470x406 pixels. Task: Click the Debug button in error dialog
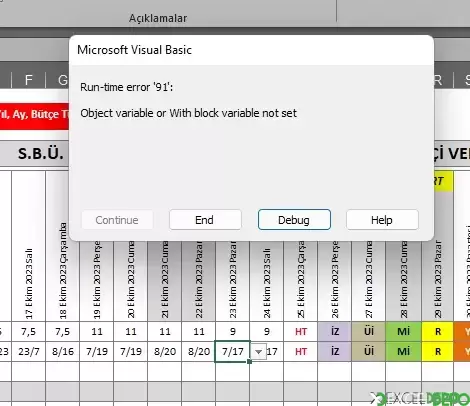294,220
